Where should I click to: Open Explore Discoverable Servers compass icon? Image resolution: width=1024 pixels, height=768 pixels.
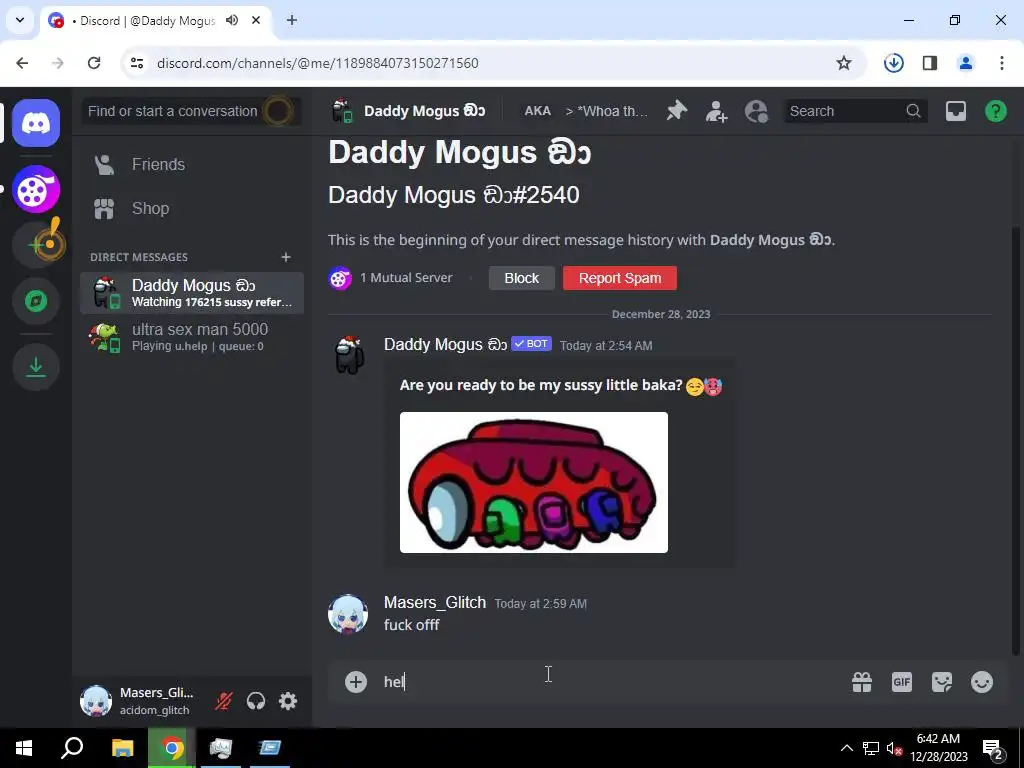(x=36, y=300)
